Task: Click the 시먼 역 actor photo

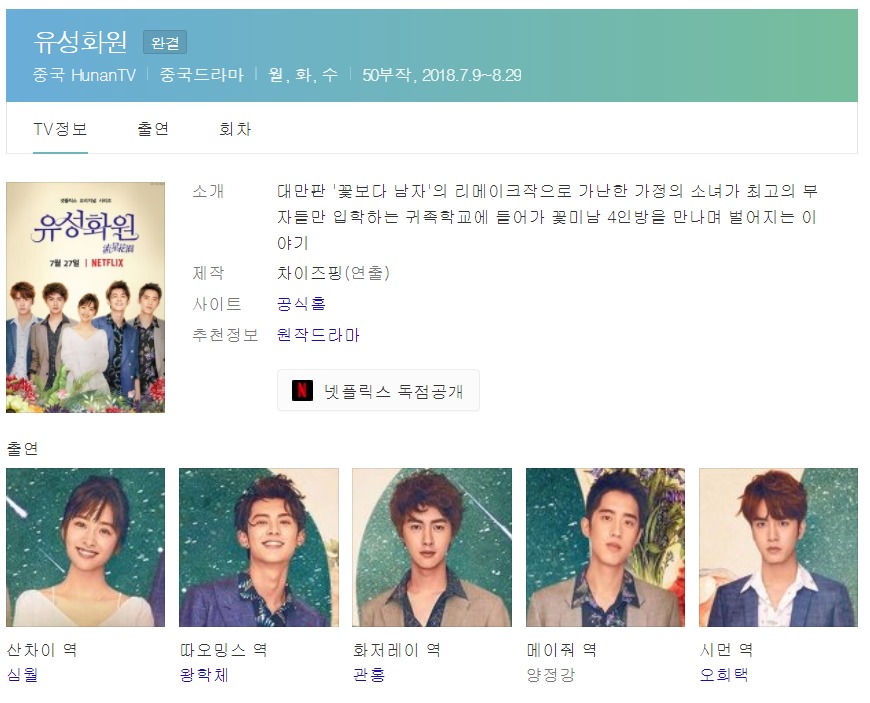Action: point(778,548)
